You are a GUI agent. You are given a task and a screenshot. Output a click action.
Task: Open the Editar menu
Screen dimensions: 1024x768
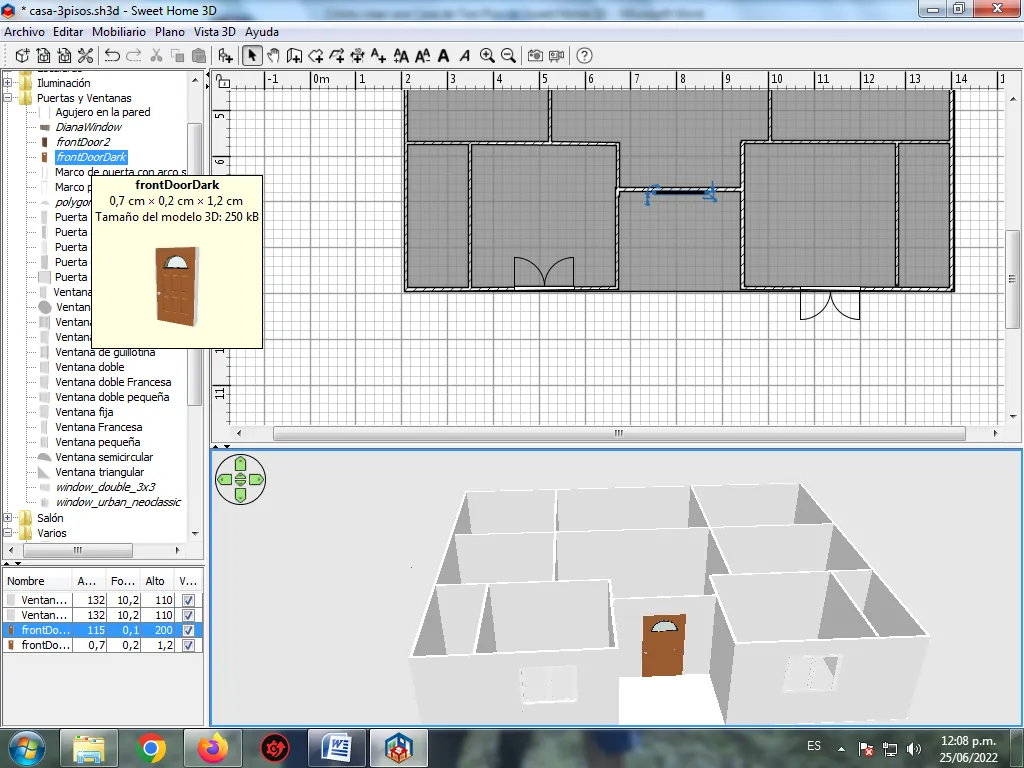point(68,31)
